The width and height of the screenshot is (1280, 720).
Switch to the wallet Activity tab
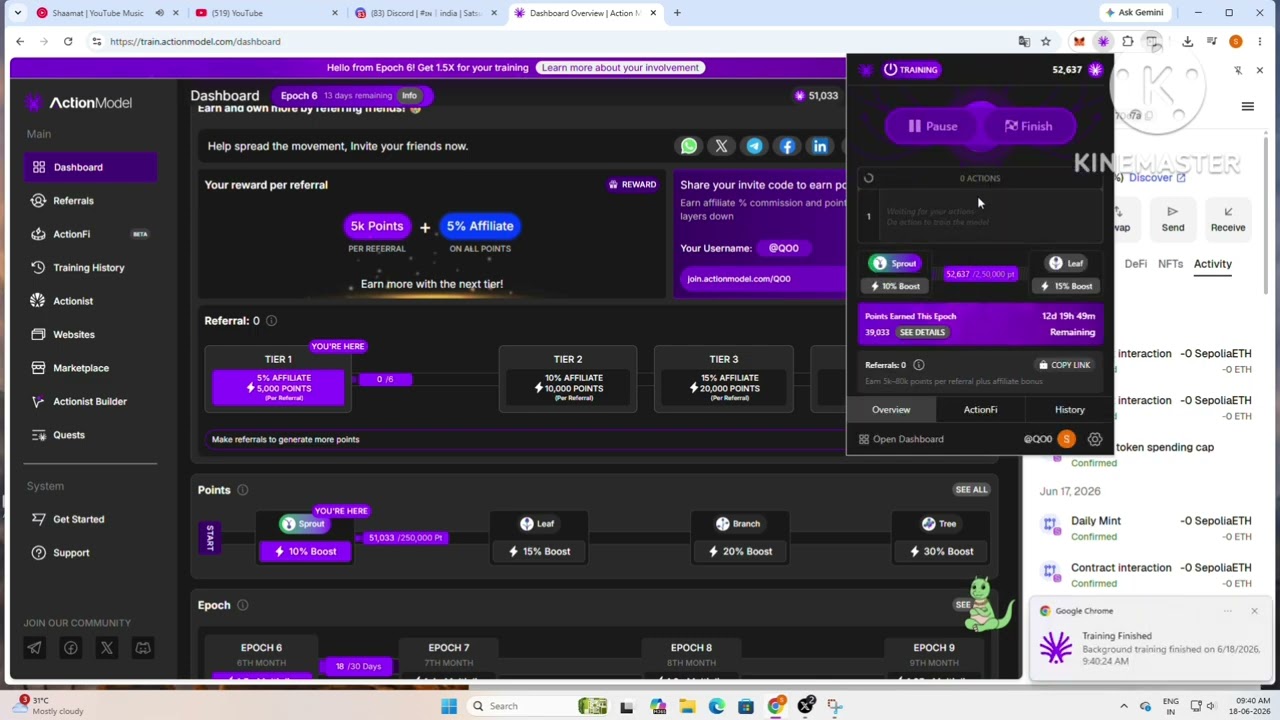[1212, 264]
